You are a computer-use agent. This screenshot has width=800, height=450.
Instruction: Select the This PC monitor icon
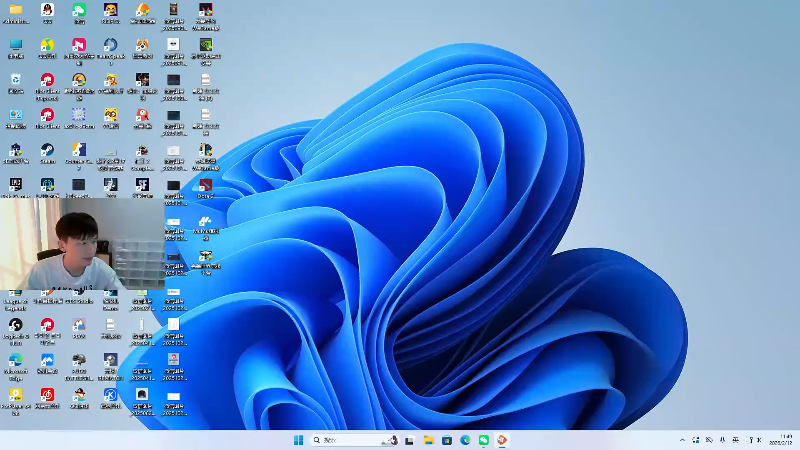(16, 45)
